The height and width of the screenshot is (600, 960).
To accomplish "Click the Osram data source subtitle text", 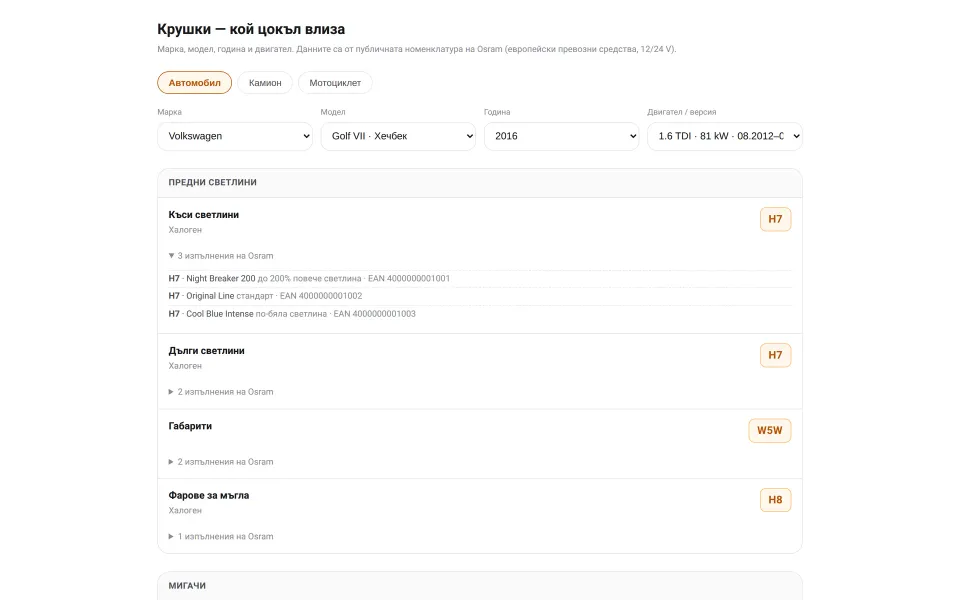I will (417, 49).
